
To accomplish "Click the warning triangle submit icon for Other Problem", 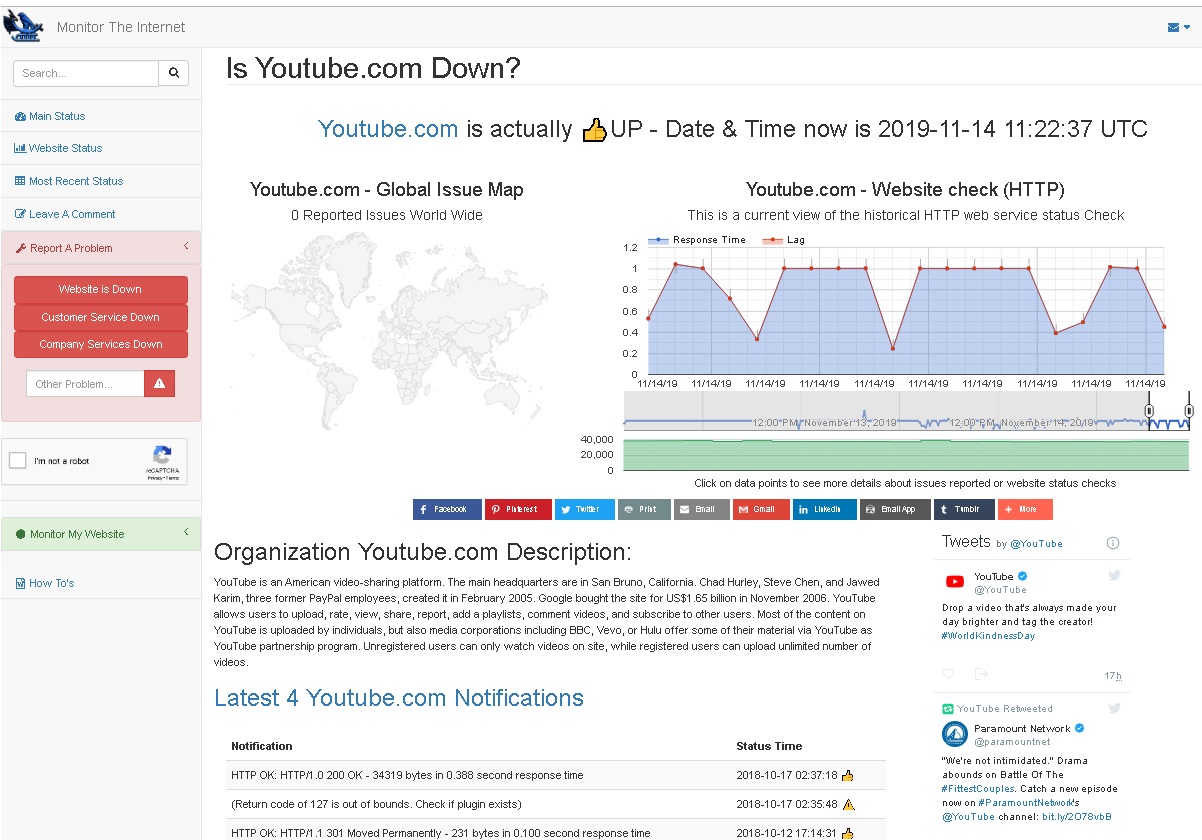I will click(159, 383).
